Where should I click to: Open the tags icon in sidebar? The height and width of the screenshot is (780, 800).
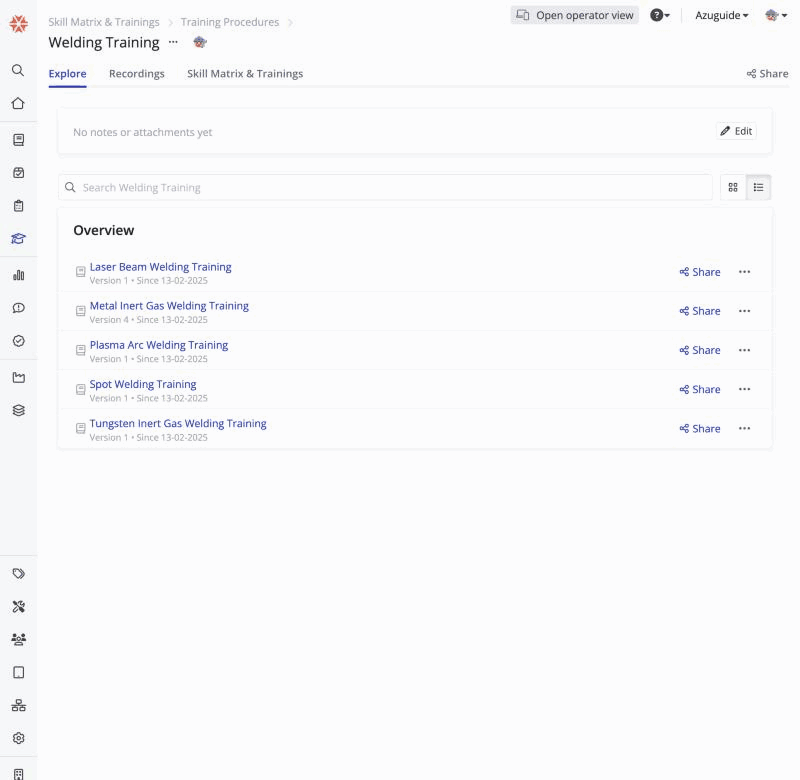tap(18, 573)
